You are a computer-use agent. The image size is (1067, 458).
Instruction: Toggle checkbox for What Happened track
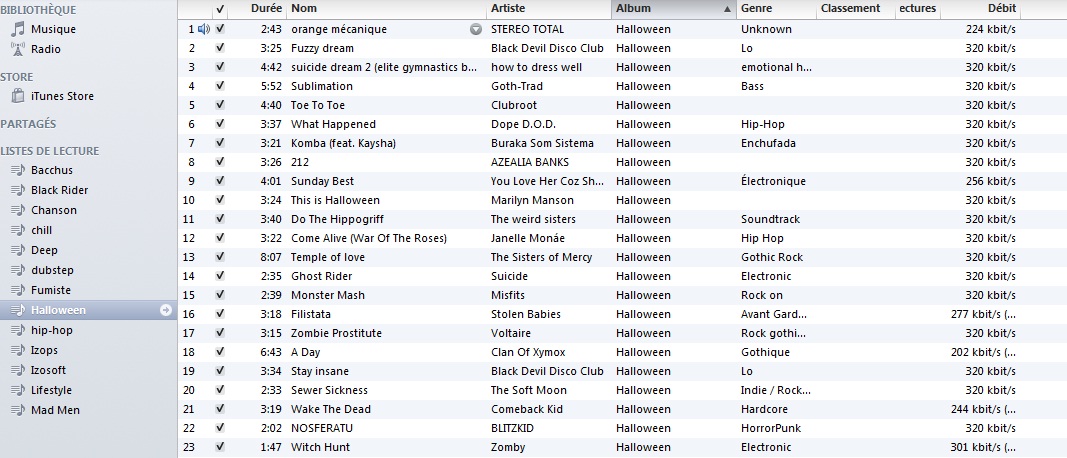click(x=220, y=124)
